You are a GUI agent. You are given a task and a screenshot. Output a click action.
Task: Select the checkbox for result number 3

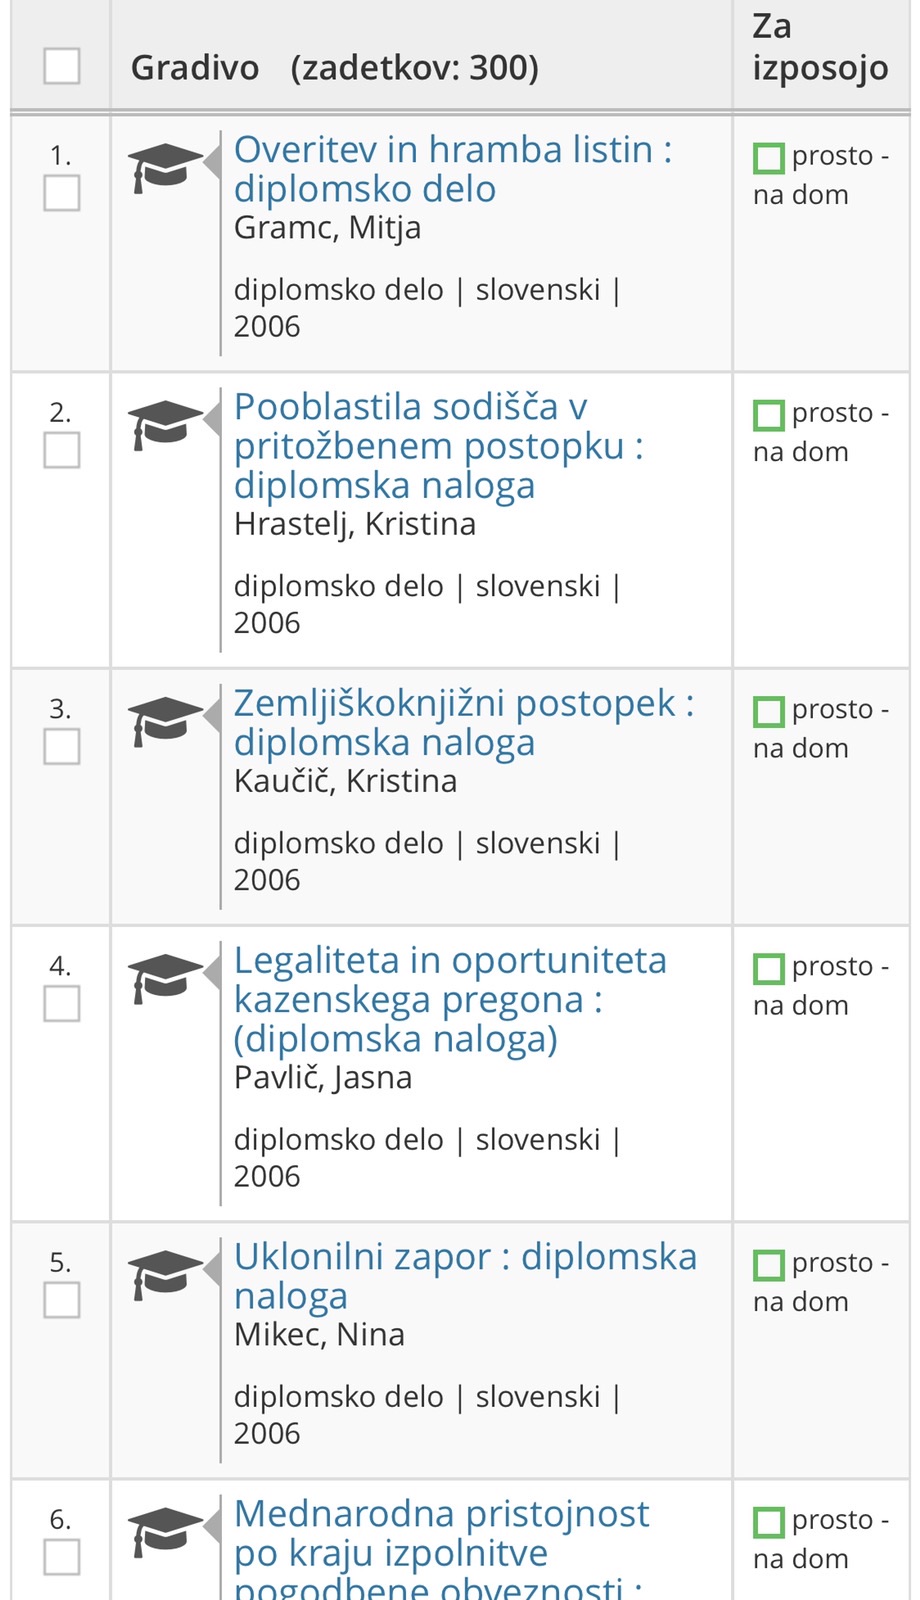click(62, 746)
